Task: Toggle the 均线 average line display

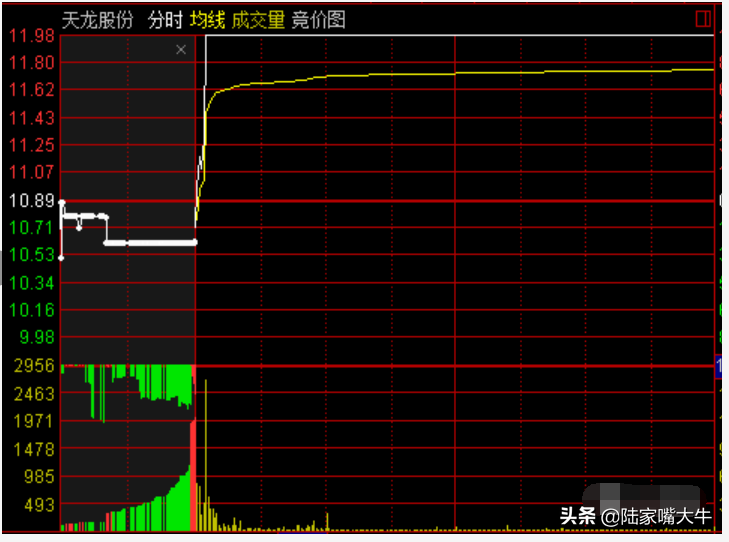Action: point(207,20)
